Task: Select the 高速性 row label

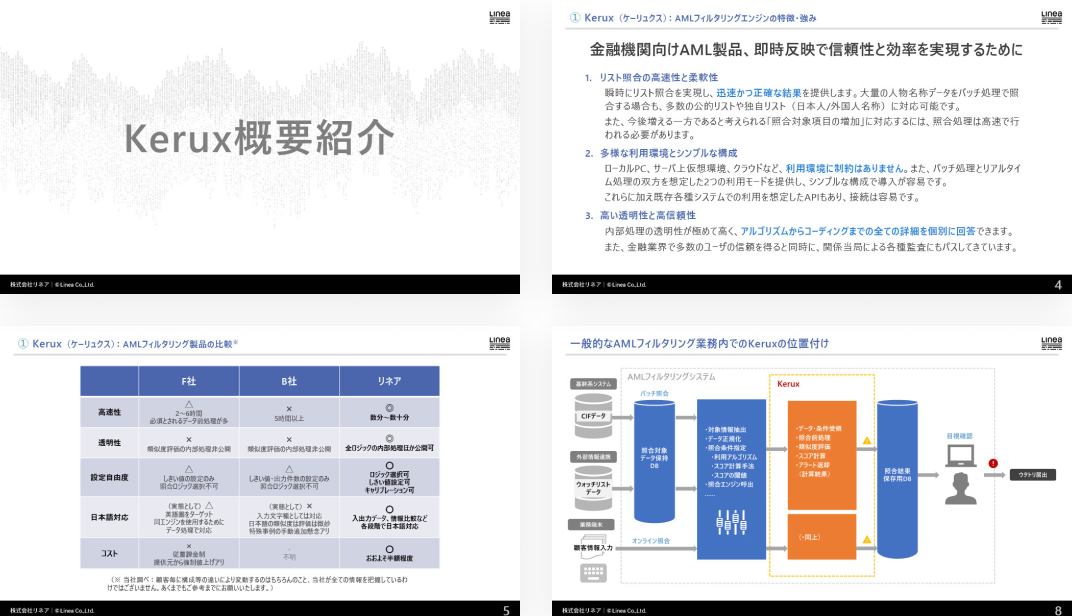Action: (x=109, y=412)
